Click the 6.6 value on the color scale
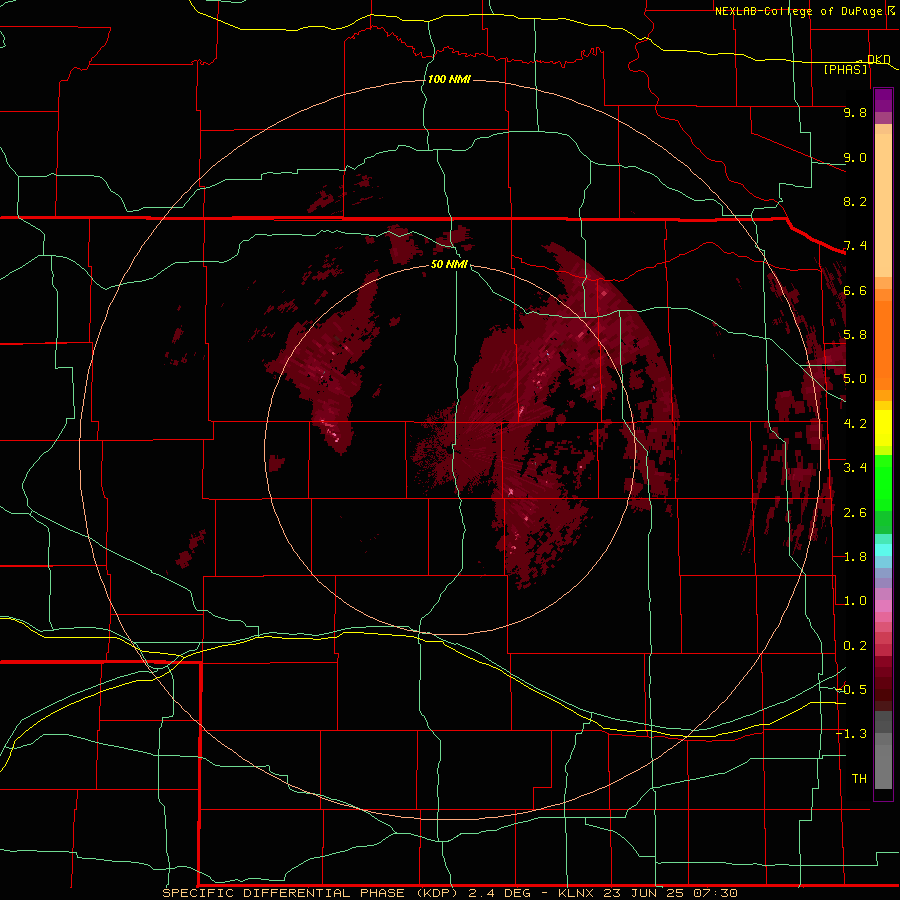Screen dimensions: 900x900 coord(855,290)
